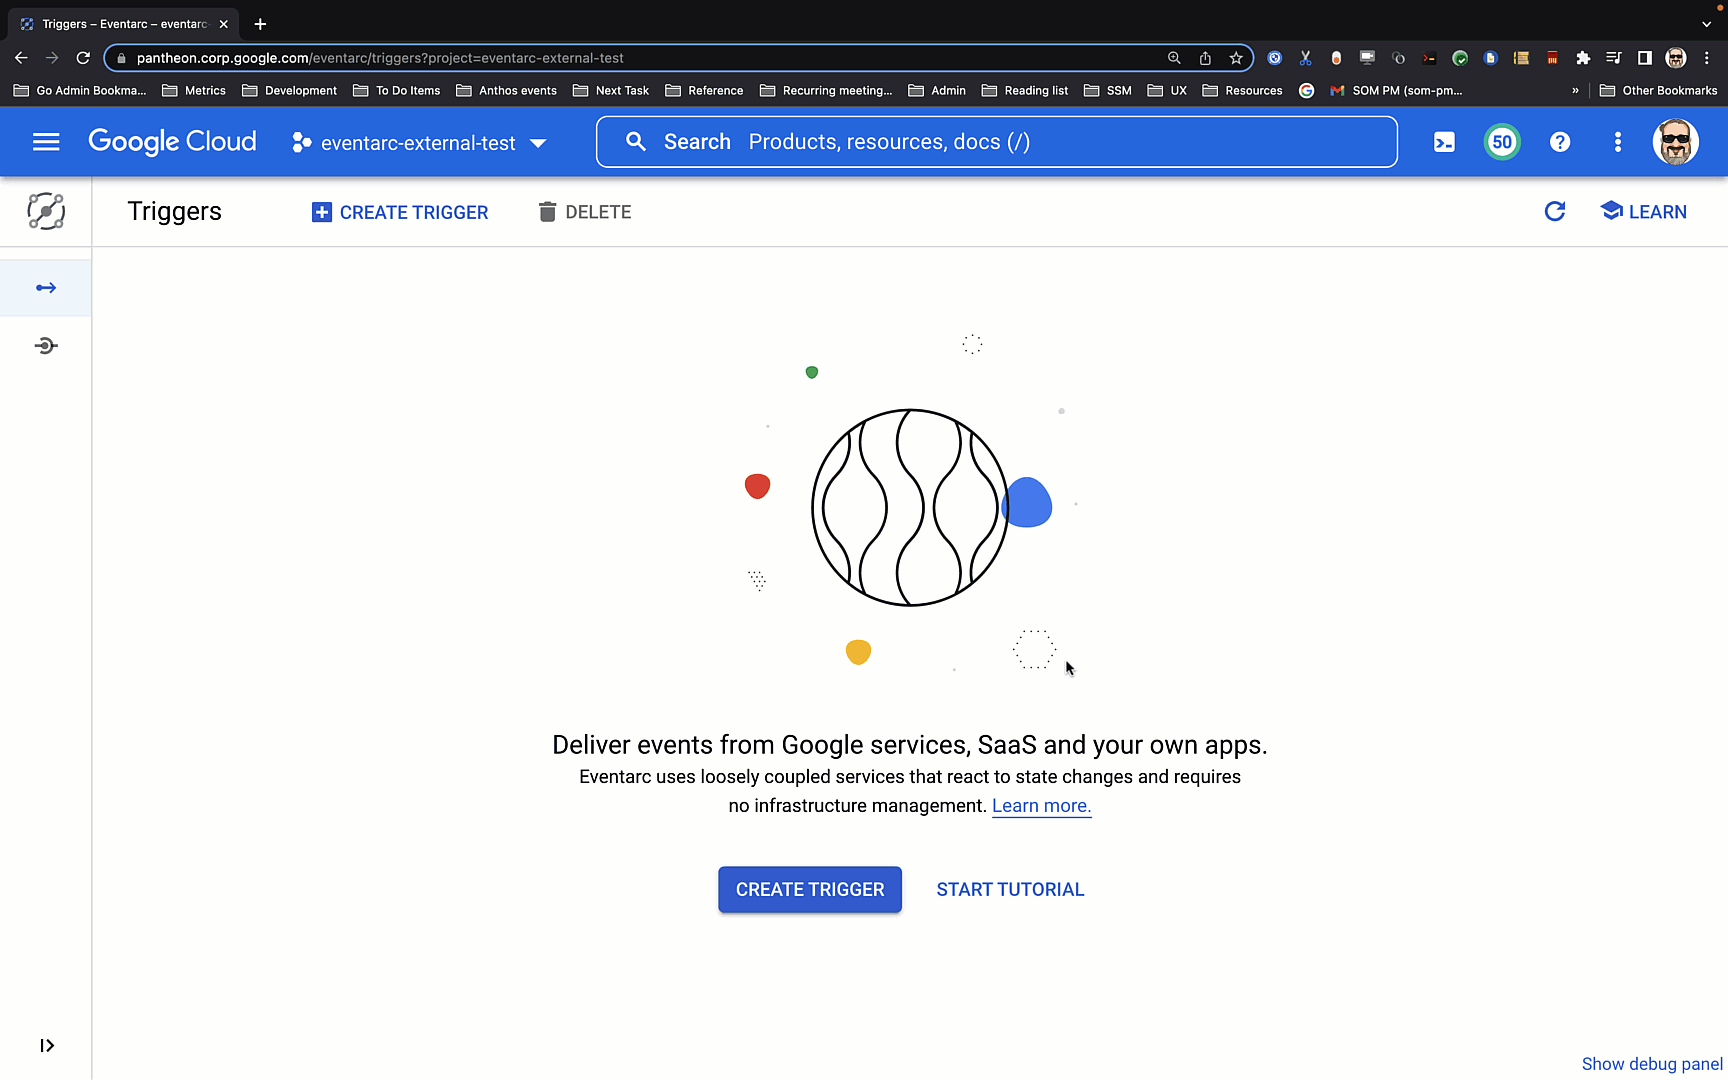Open the three-dot settings and utilities menu
This screenshot has height=1080, width=1728.
[x=1617, y=142]
